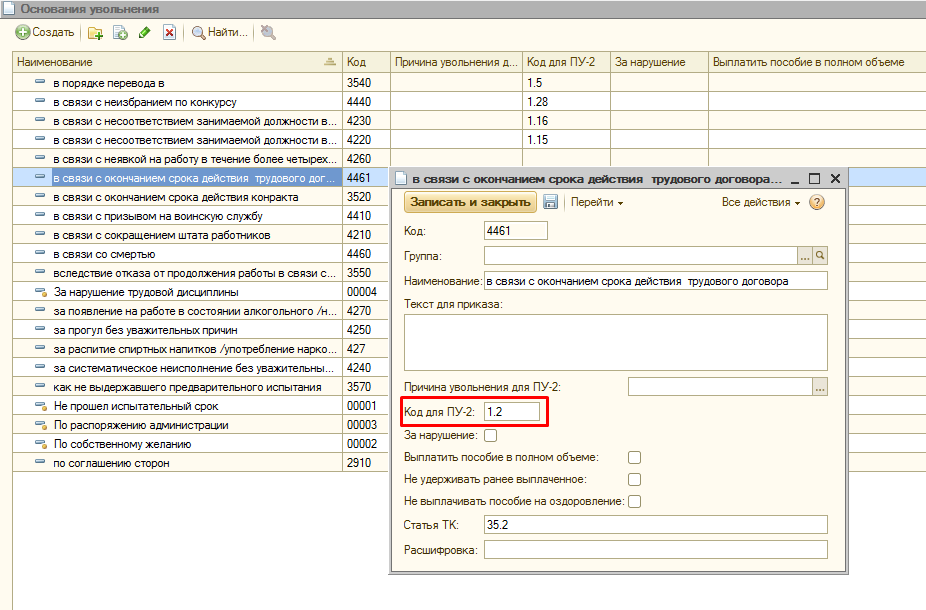926x610 pixels.
Task: Expand the Все действия menu
Action: tap(761, 202)
